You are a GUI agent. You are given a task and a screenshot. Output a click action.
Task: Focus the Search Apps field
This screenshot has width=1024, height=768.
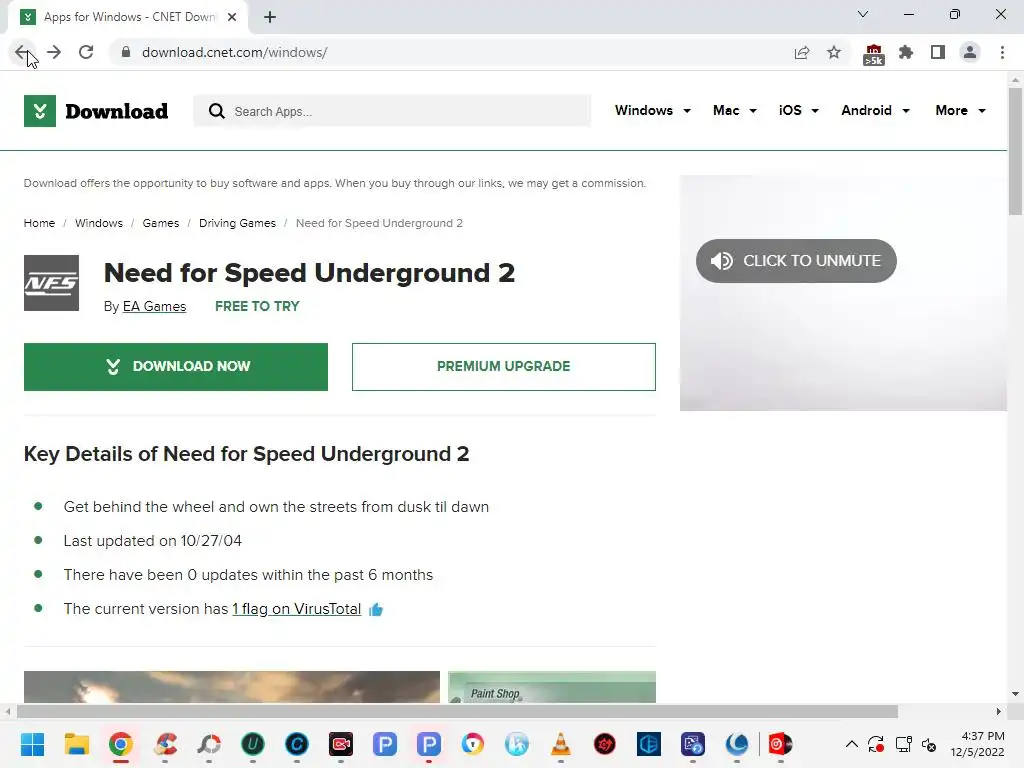392,111
